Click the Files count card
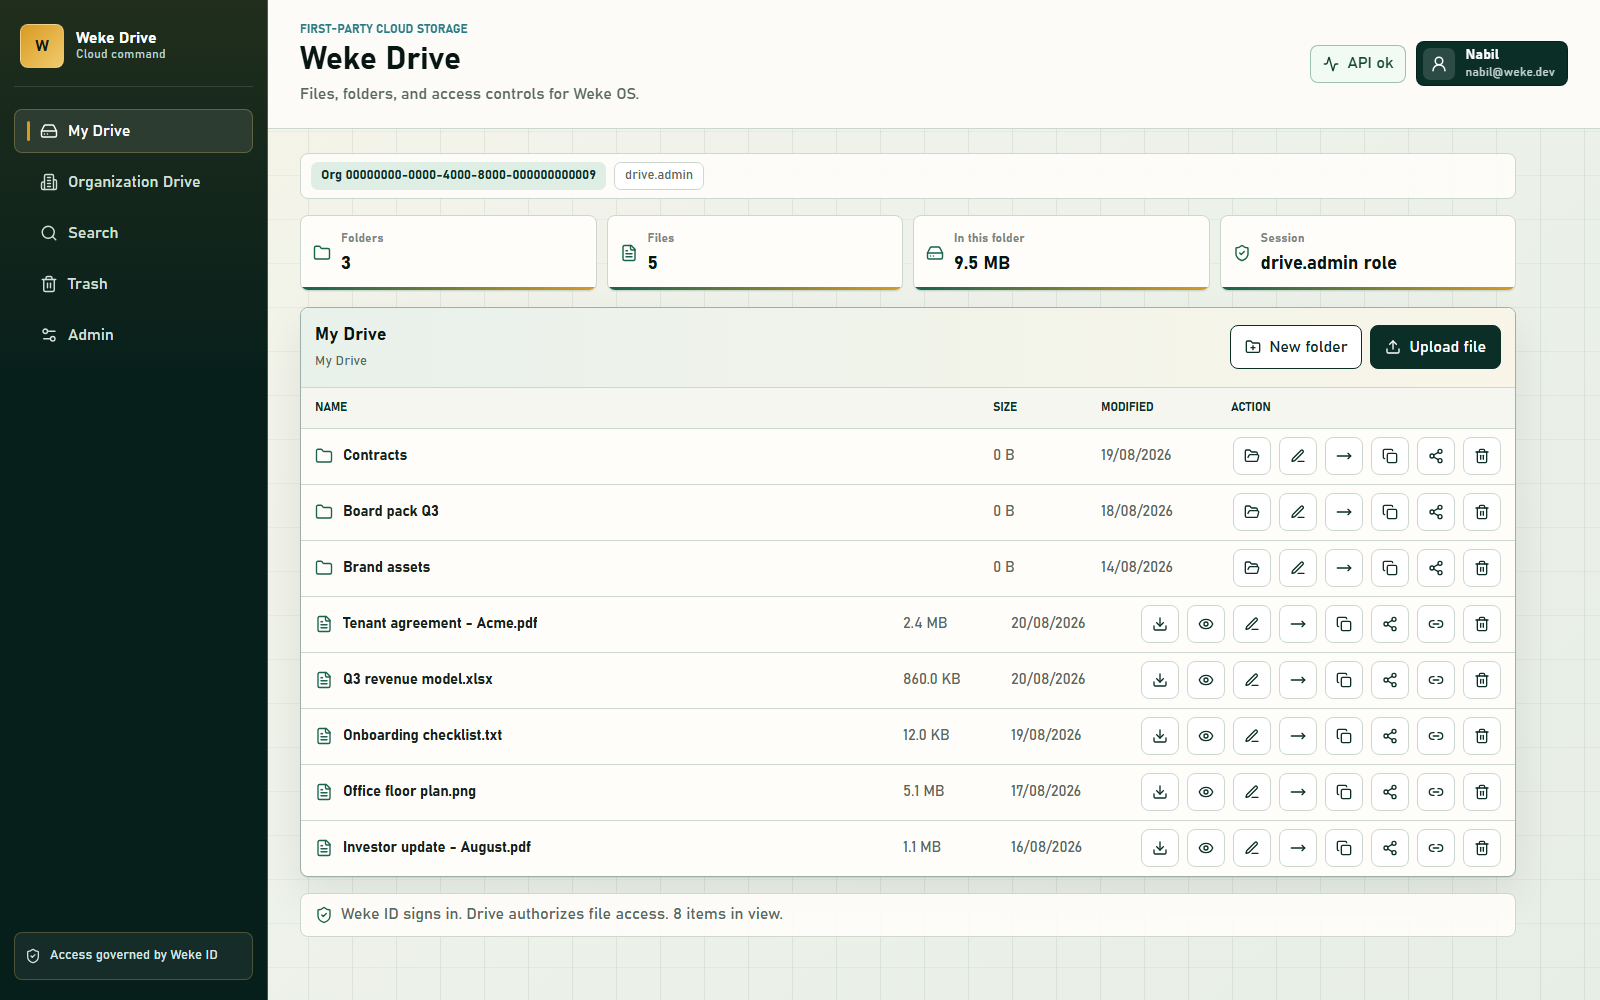The height and width of the screenshot is (1000, 1600). pyautogui.click(x=755, y=253)
